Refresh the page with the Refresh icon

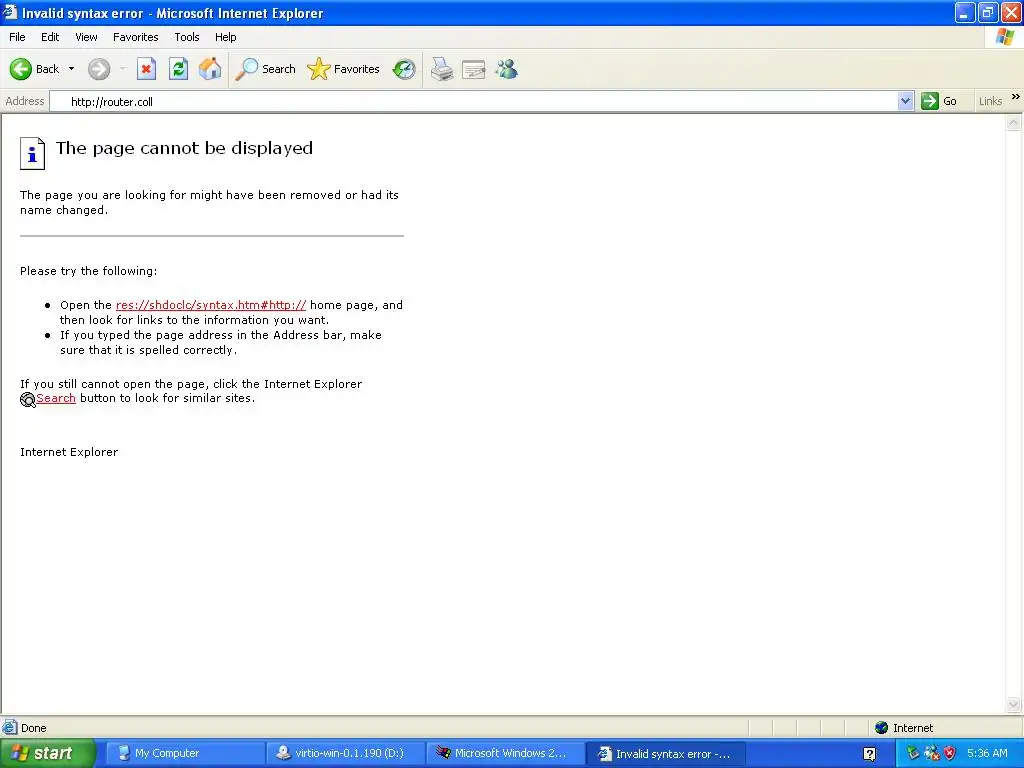178,69
